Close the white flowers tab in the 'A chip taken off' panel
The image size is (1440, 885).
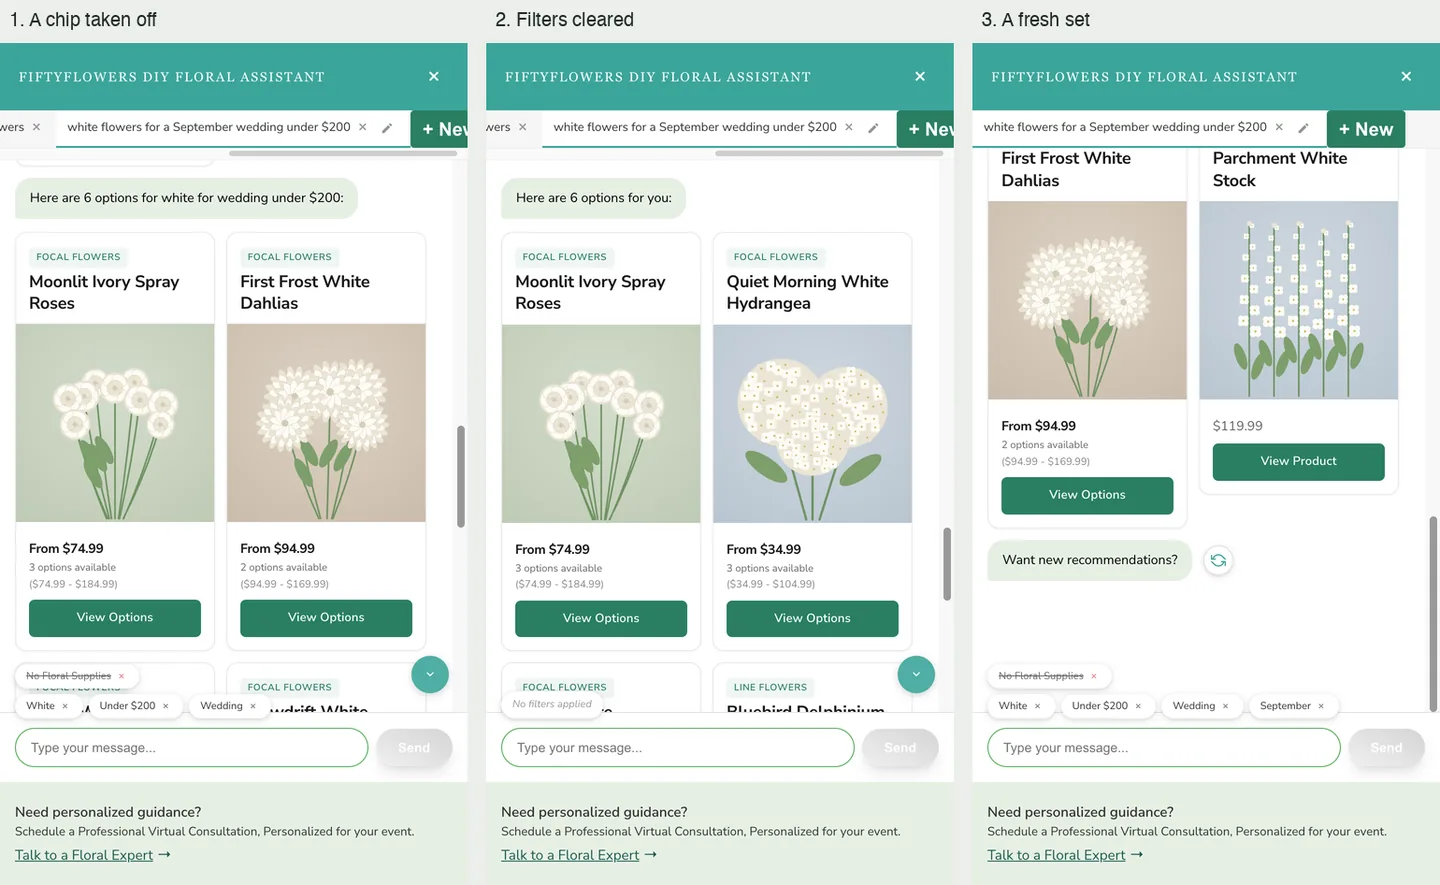click(363, 127)
